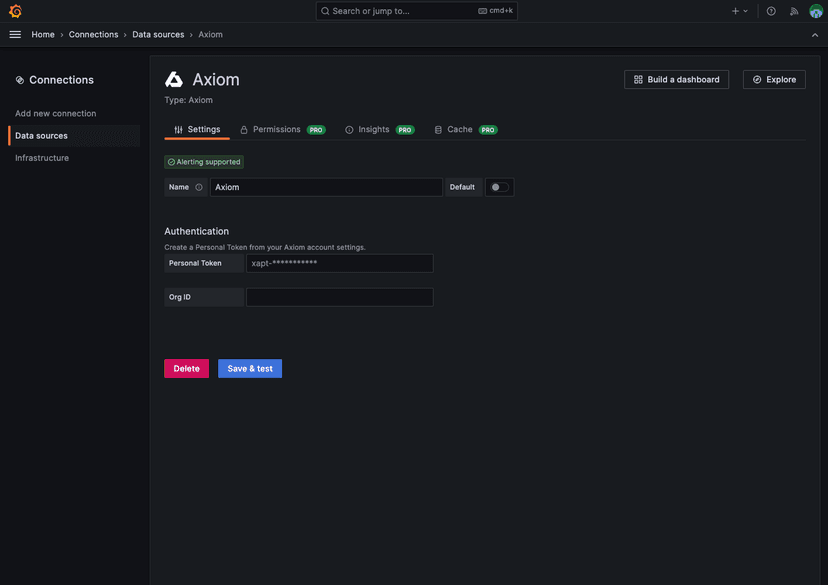Screen dimensions: 828x585
Task: Open Explore for this data source
Action: click(x=773, y=78)
